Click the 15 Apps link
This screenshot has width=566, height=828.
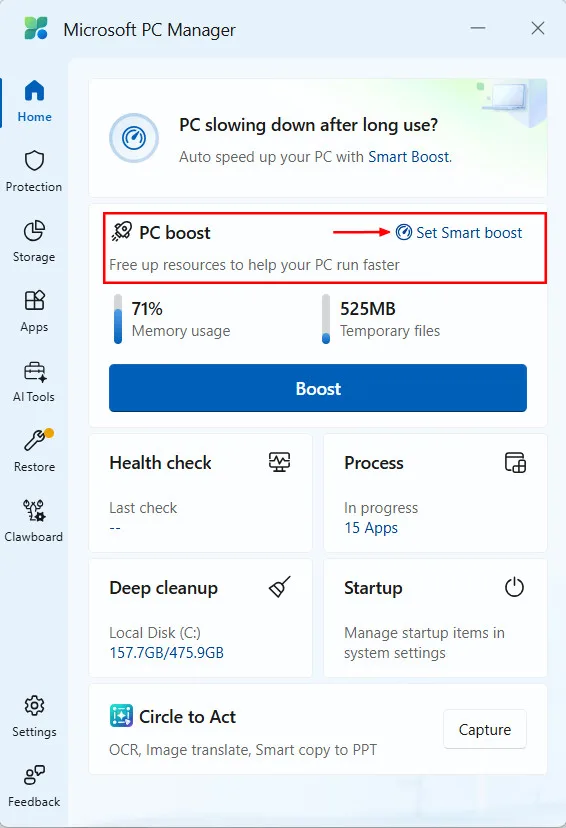[371, 528]
